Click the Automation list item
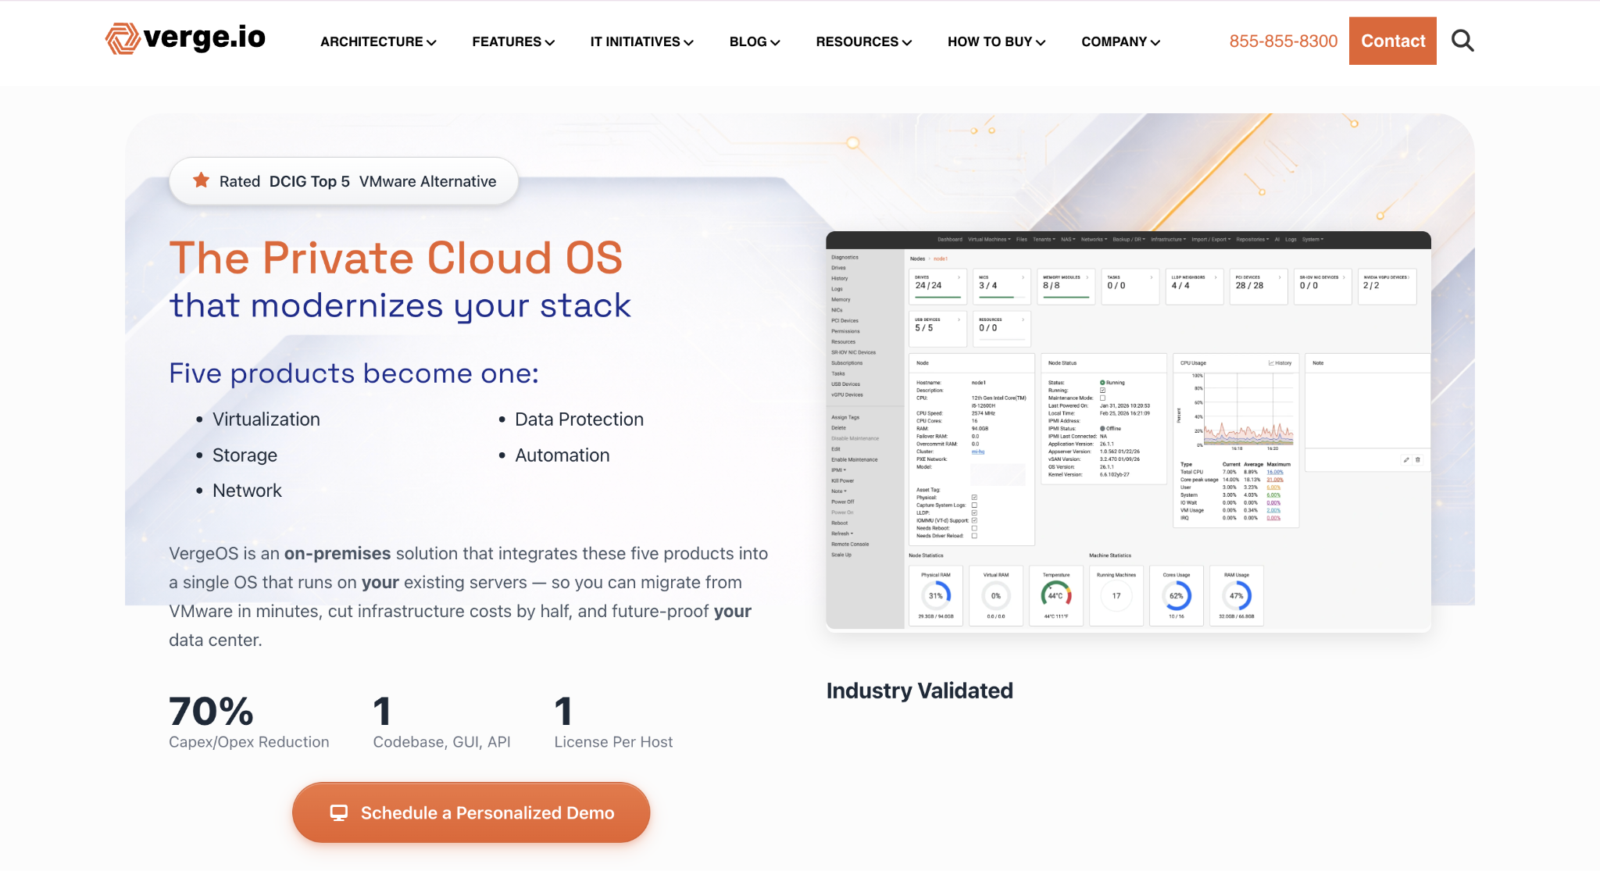1600x871 pixels. (x=562, y=455)
